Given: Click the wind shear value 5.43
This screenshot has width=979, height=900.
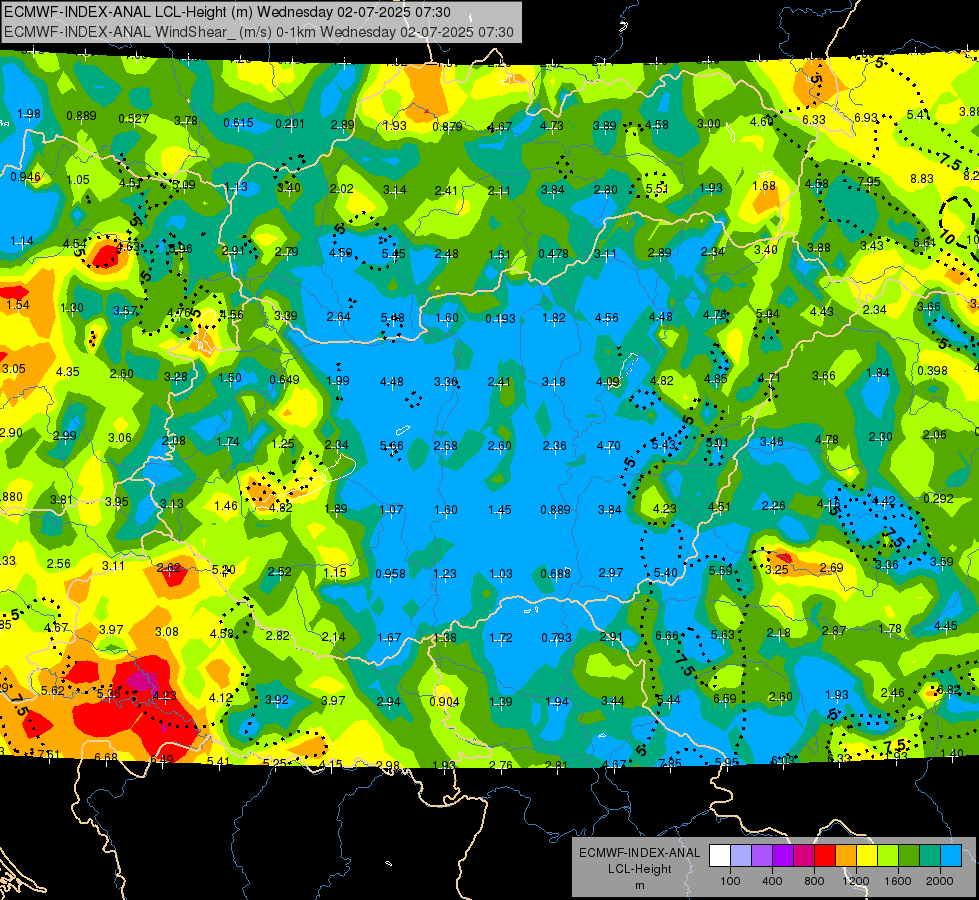Looking at the screenshot, I should click(x=663, y=444).
